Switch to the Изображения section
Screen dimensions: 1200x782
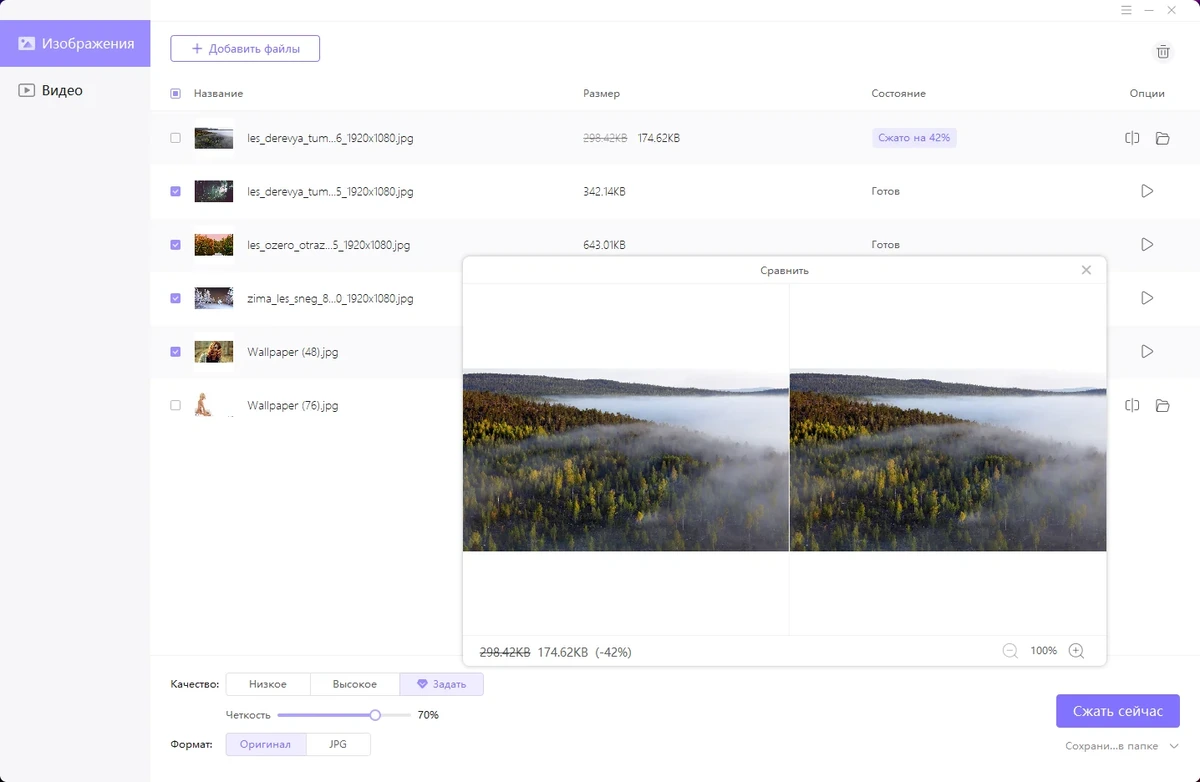(x=75, y=44)
